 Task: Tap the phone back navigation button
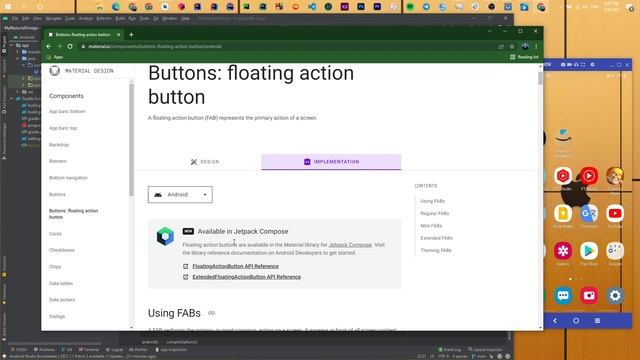click(x=555, y=321)
